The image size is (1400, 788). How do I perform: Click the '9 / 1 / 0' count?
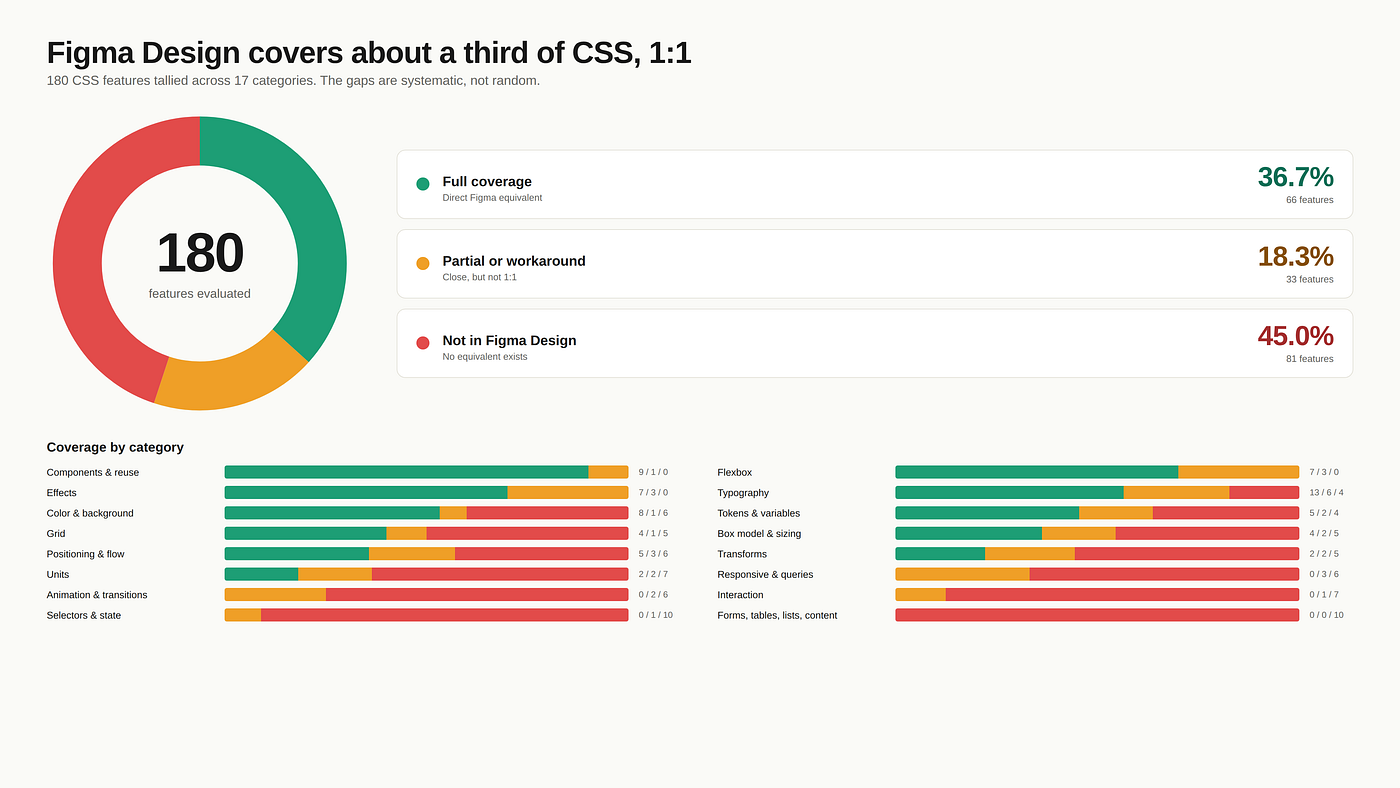tap(653, 472)
